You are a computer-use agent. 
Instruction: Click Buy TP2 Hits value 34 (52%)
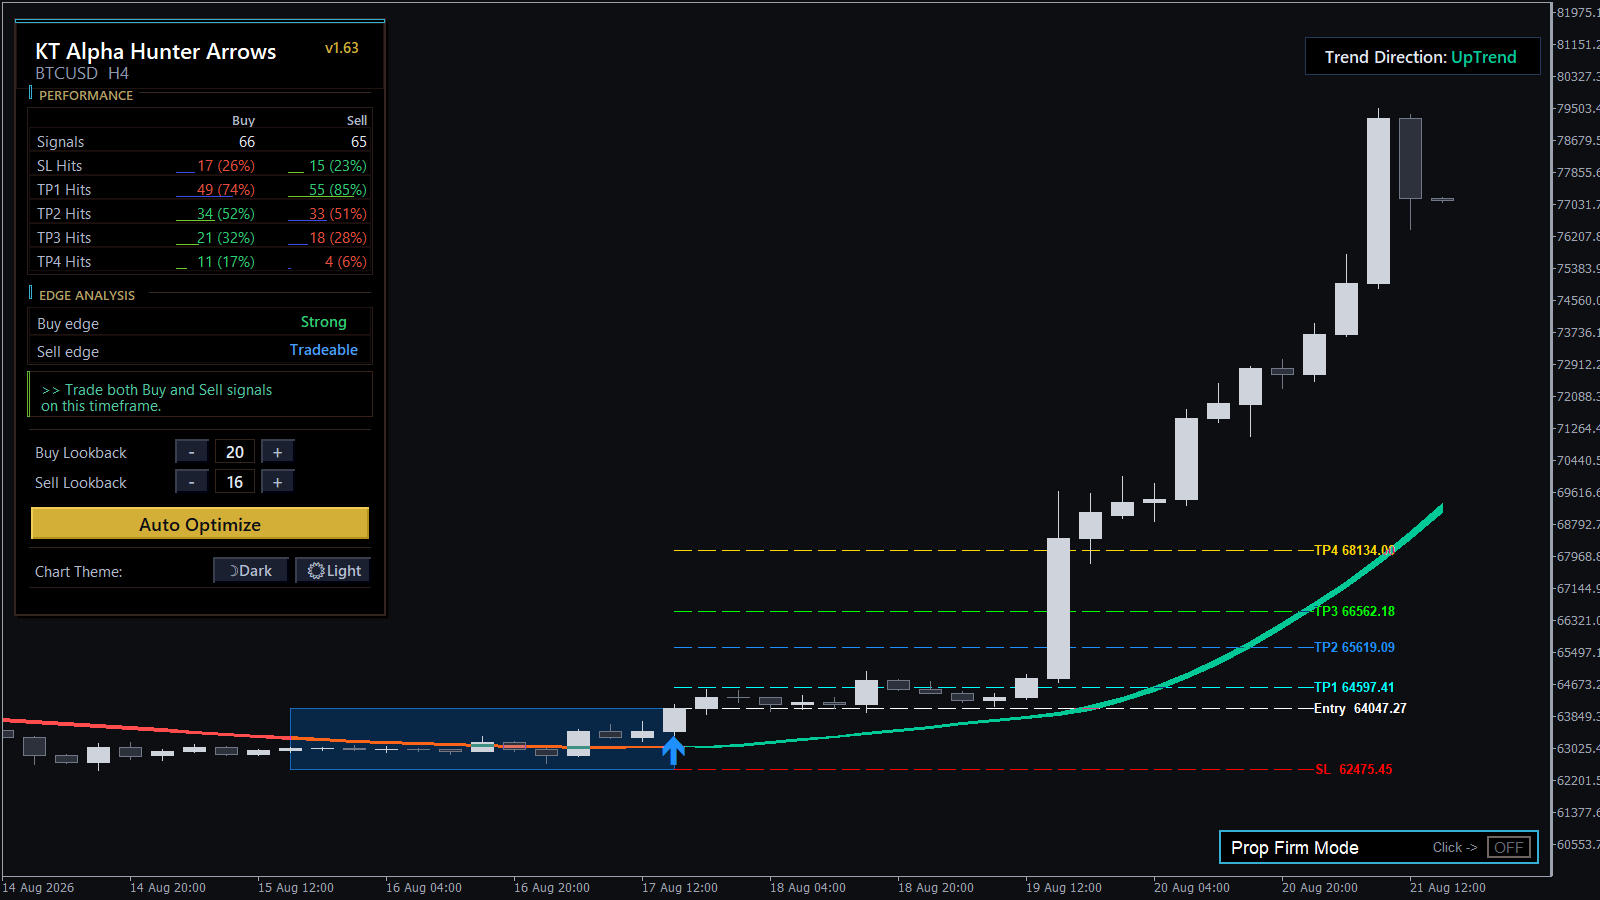tap(226, 214)
